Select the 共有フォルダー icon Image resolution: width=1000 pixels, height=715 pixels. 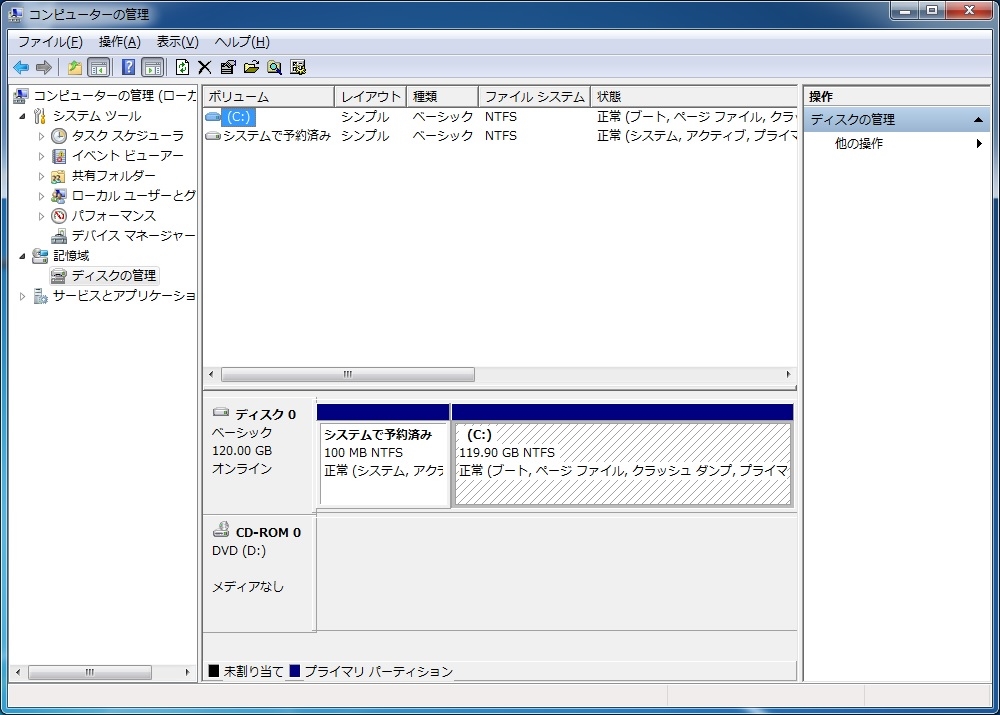tap(59, 176)
